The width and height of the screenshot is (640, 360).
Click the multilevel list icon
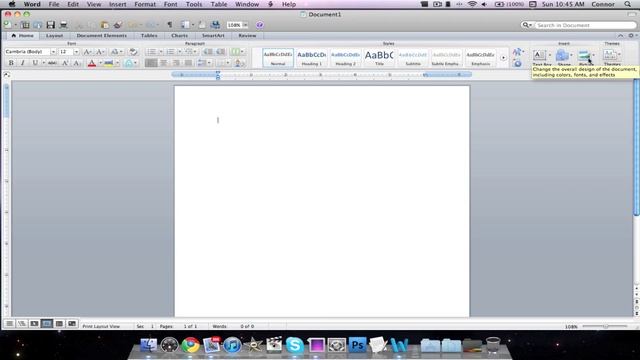[x=188, y=52]
